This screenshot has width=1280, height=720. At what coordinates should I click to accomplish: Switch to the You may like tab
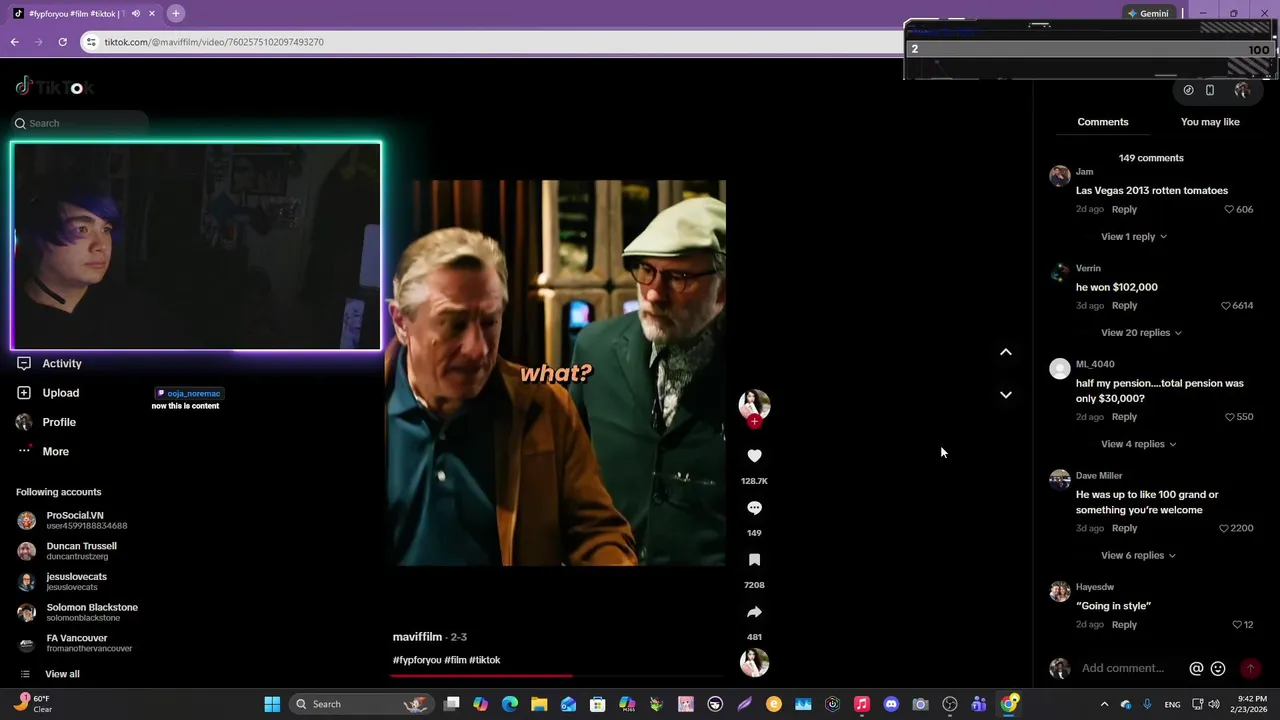(x=1210, y=122)
